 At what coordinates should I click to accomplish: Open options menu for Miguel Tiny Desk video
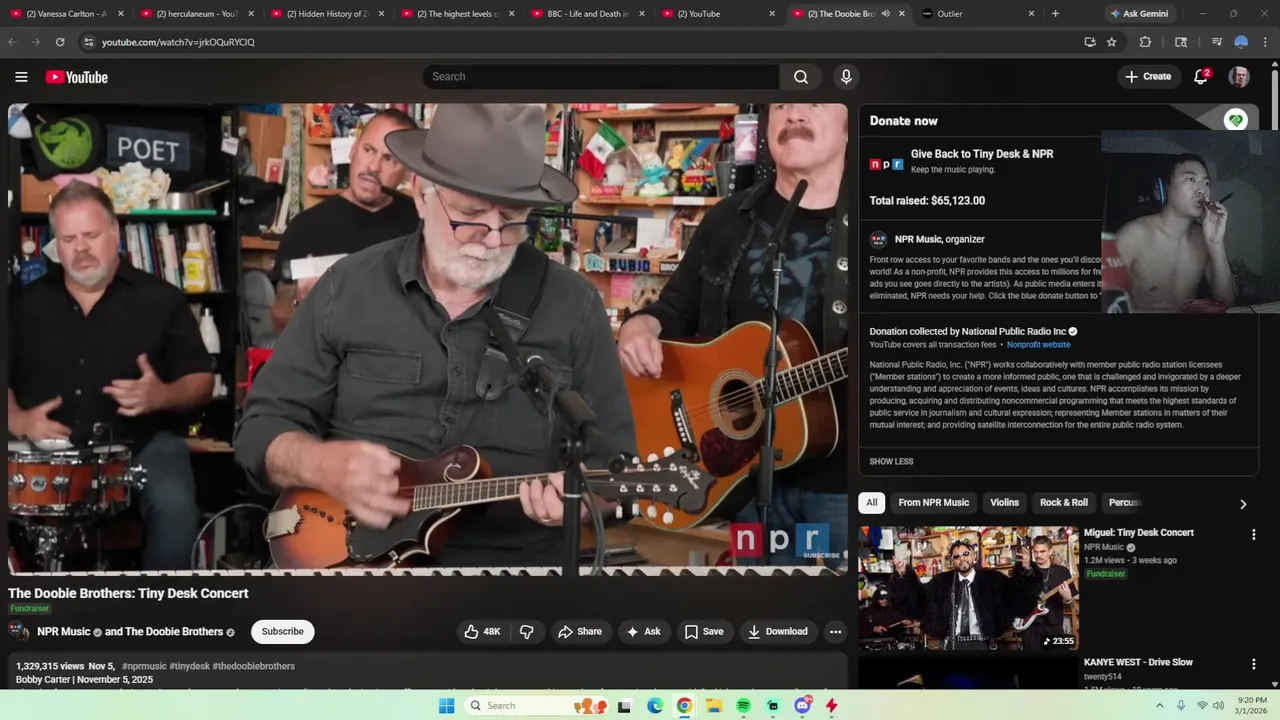pyautogui.click(x=1253, y=535)
